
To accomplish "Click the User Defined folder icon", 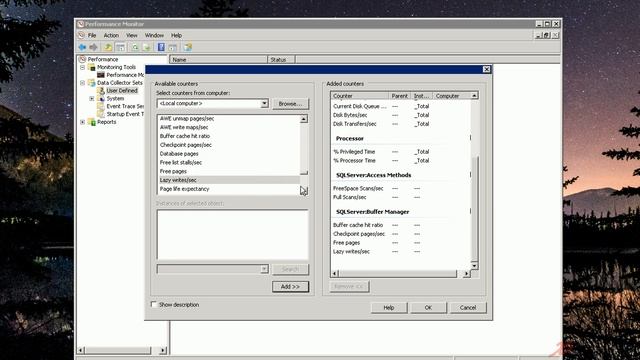I will point(101,91).
